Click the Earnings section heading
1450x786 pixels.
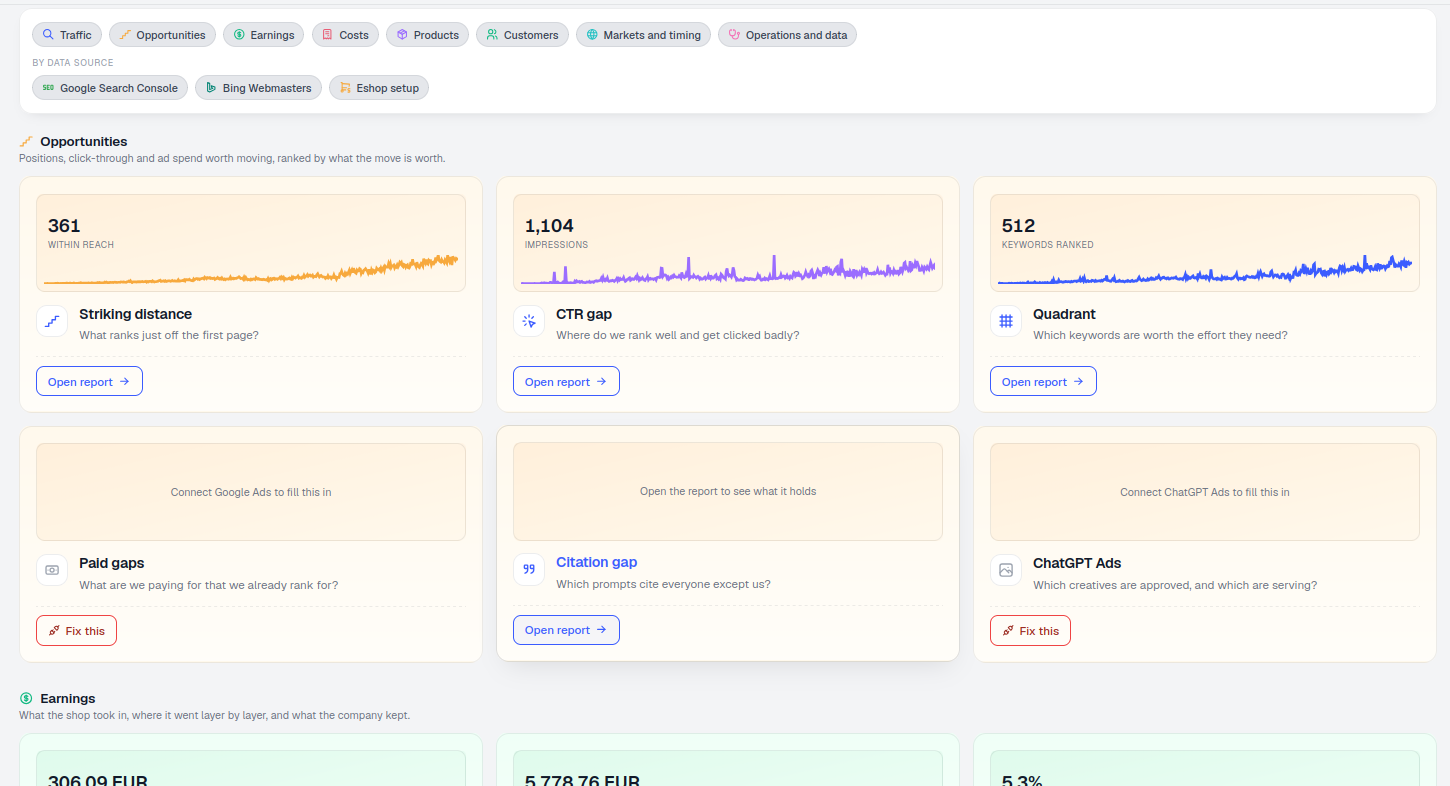pyautogui.click(x=68, y=698)
